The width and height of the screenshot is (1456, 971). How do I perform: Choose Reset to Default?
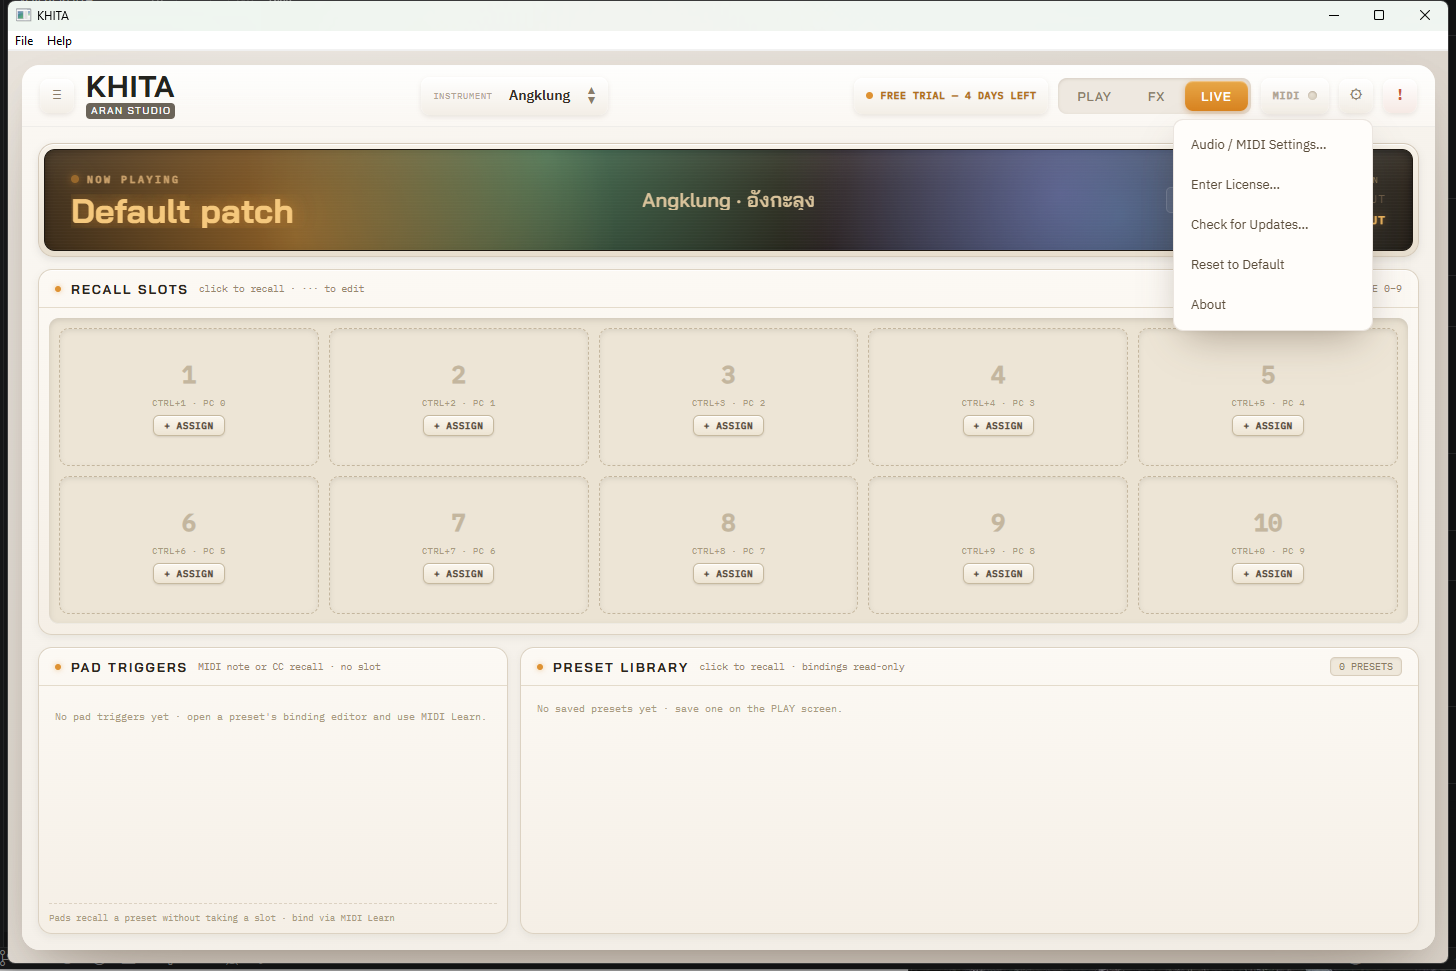(x=1272, y=265)
